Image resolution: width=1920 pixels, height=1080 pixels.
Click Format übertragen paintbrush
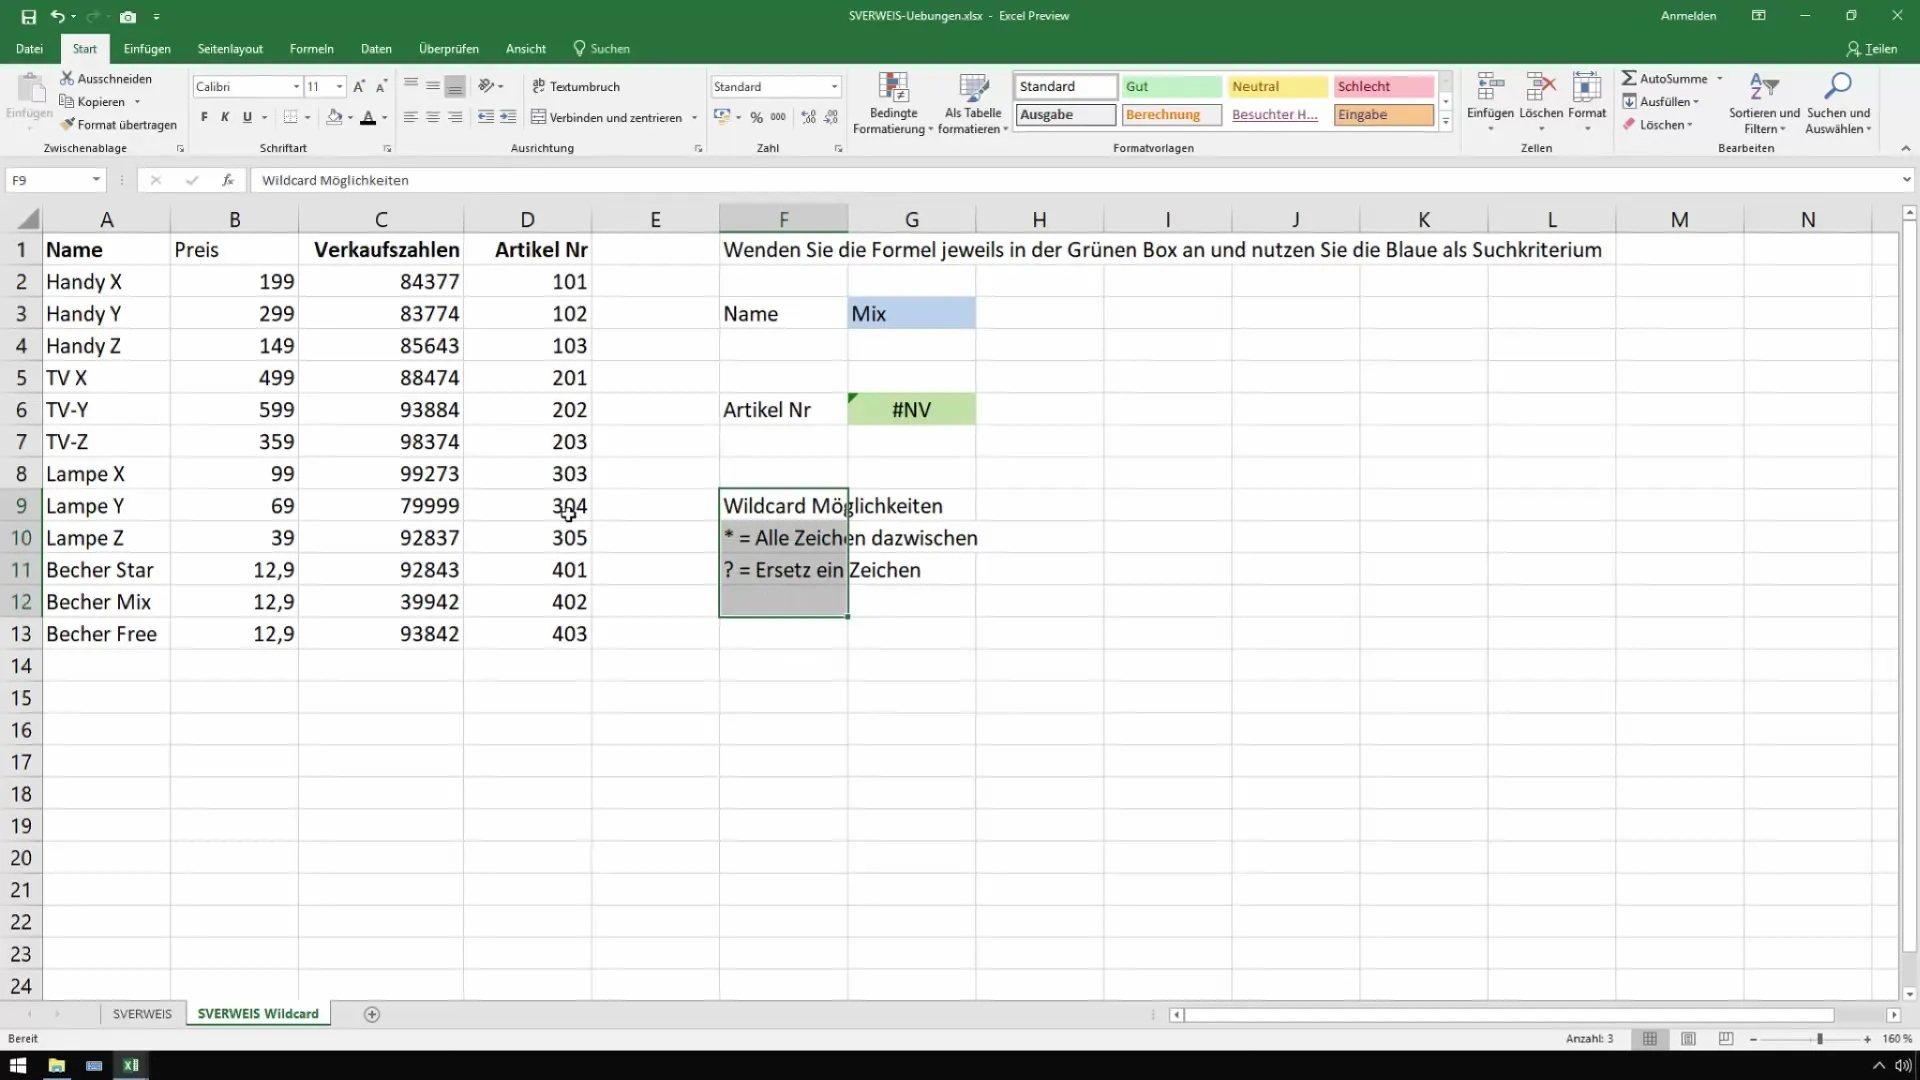click(x=118, y=124)
